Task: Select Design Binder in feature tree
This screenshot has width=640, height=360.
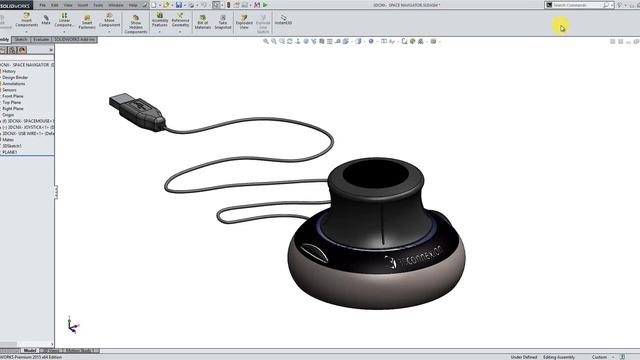Action: (x=15, y=77)
